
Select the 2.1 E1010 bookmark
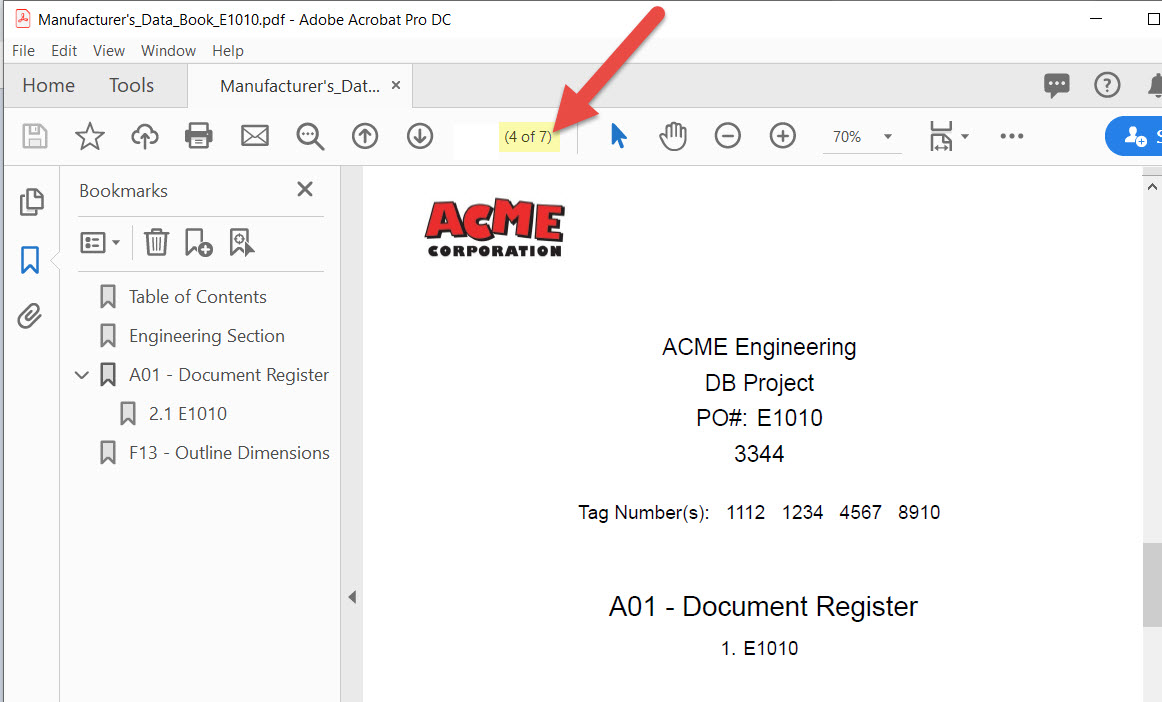point(187,414)
